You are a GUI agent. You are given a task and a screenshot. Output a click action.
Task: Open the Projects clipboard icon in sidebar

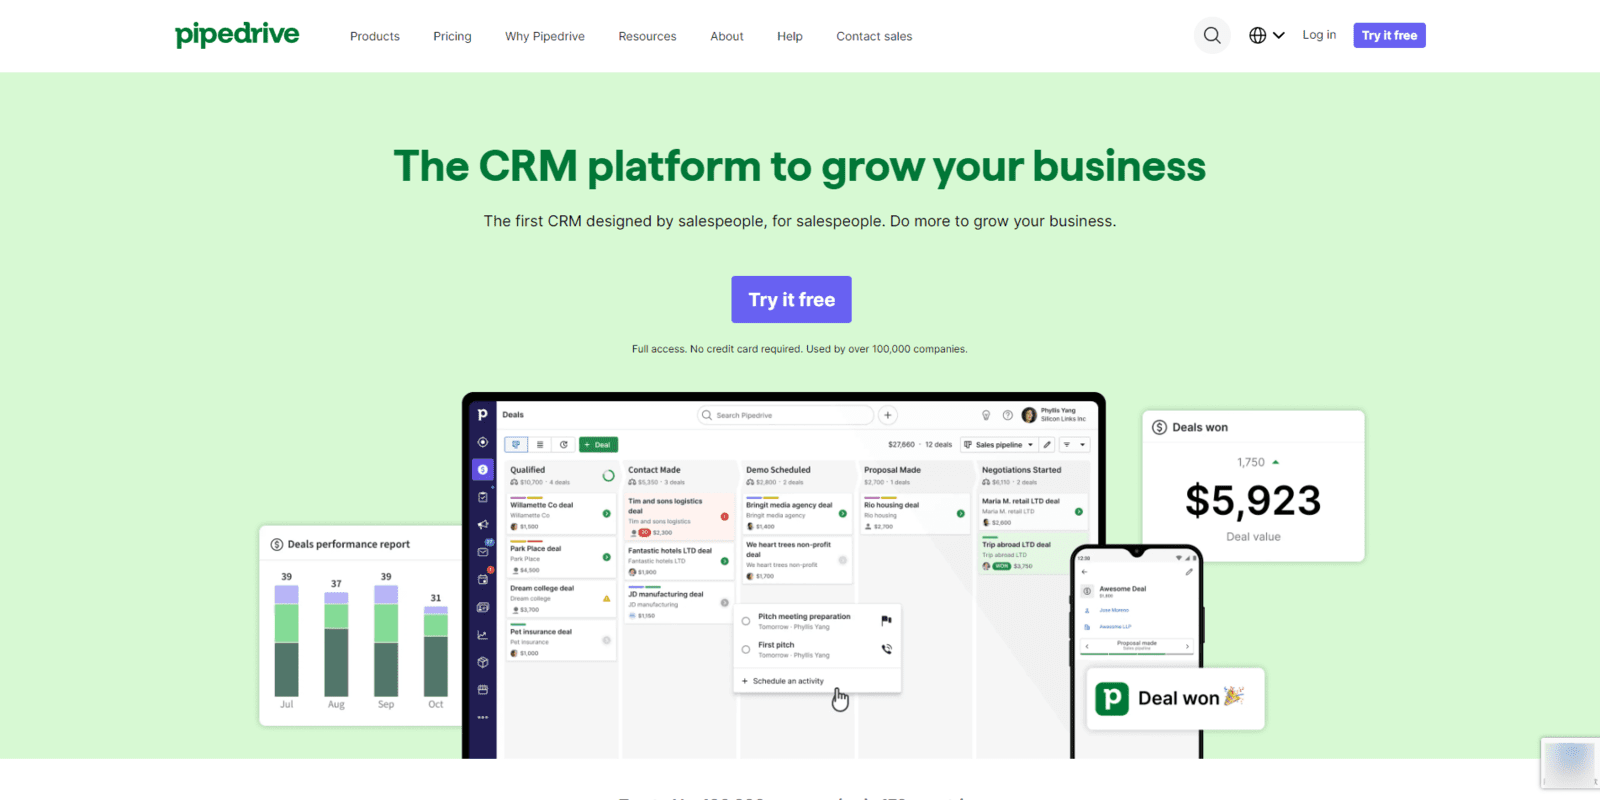click(483, 497)
